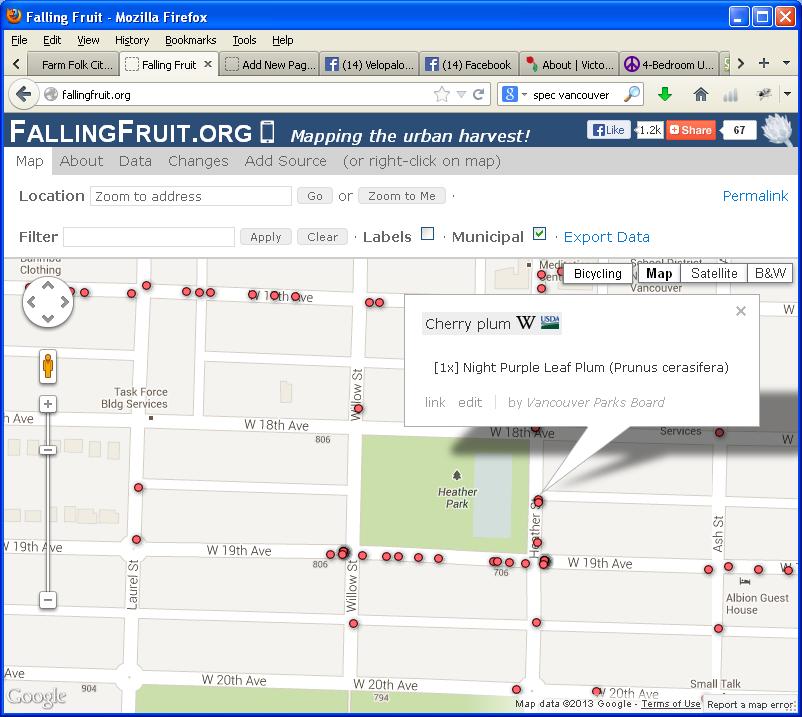Image resolution: width=802 pixels, height=717 pixels.
Task: Open the Bookmarks menu
Action: pos(190,40)
